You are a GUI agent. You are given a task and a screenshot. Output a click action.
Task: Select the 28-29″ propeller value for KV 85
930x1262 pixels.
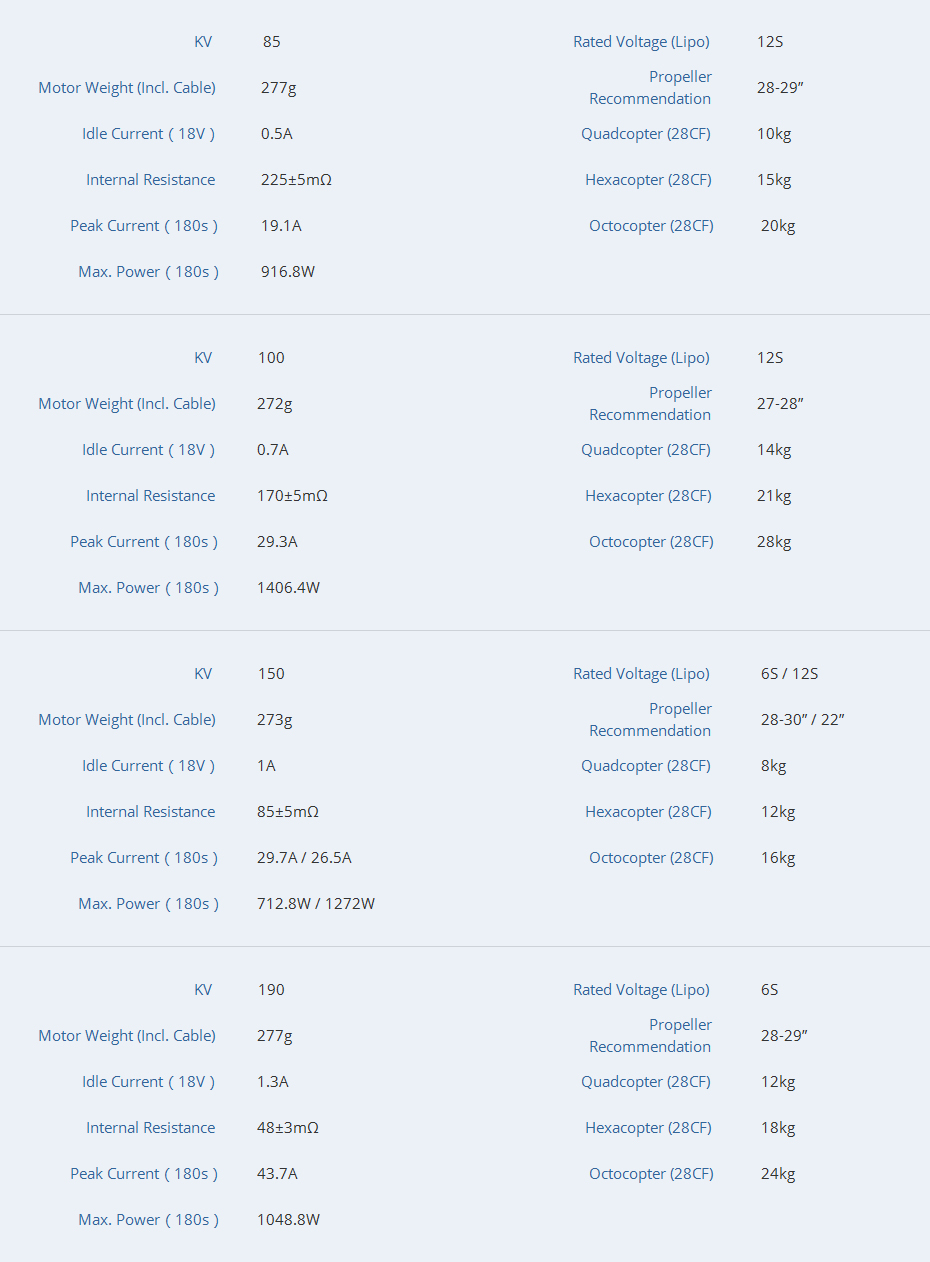pyautogui.click(x=780, y=88)
